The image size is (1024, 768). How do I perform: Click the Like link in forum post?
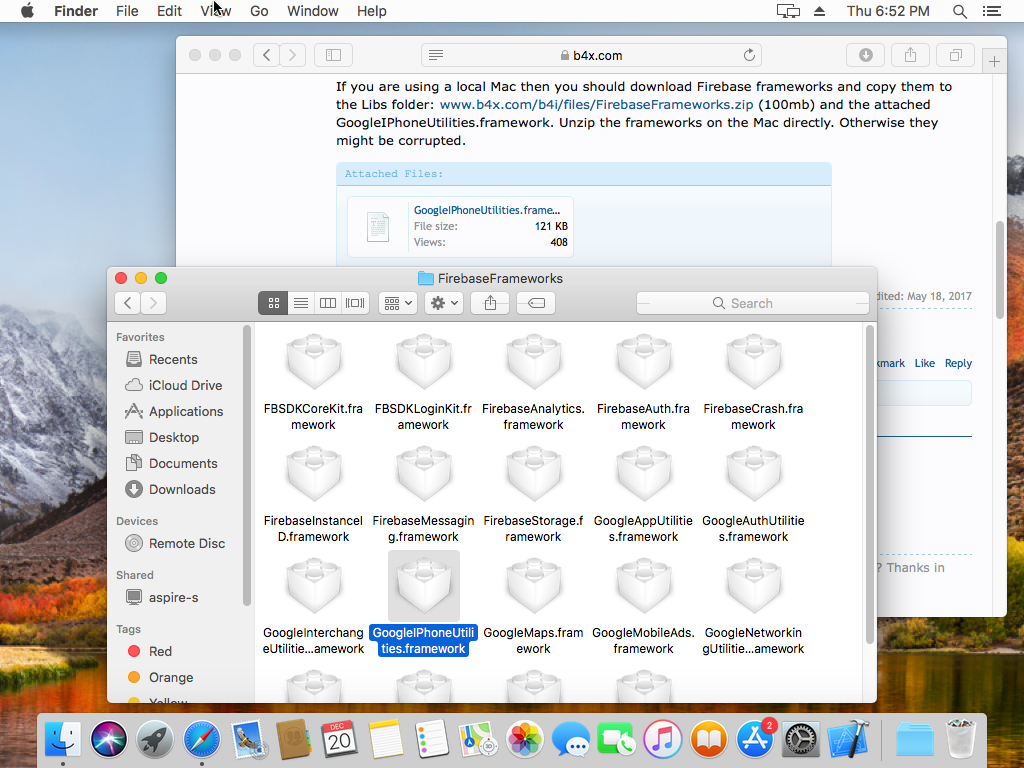[x=924, y=363]
